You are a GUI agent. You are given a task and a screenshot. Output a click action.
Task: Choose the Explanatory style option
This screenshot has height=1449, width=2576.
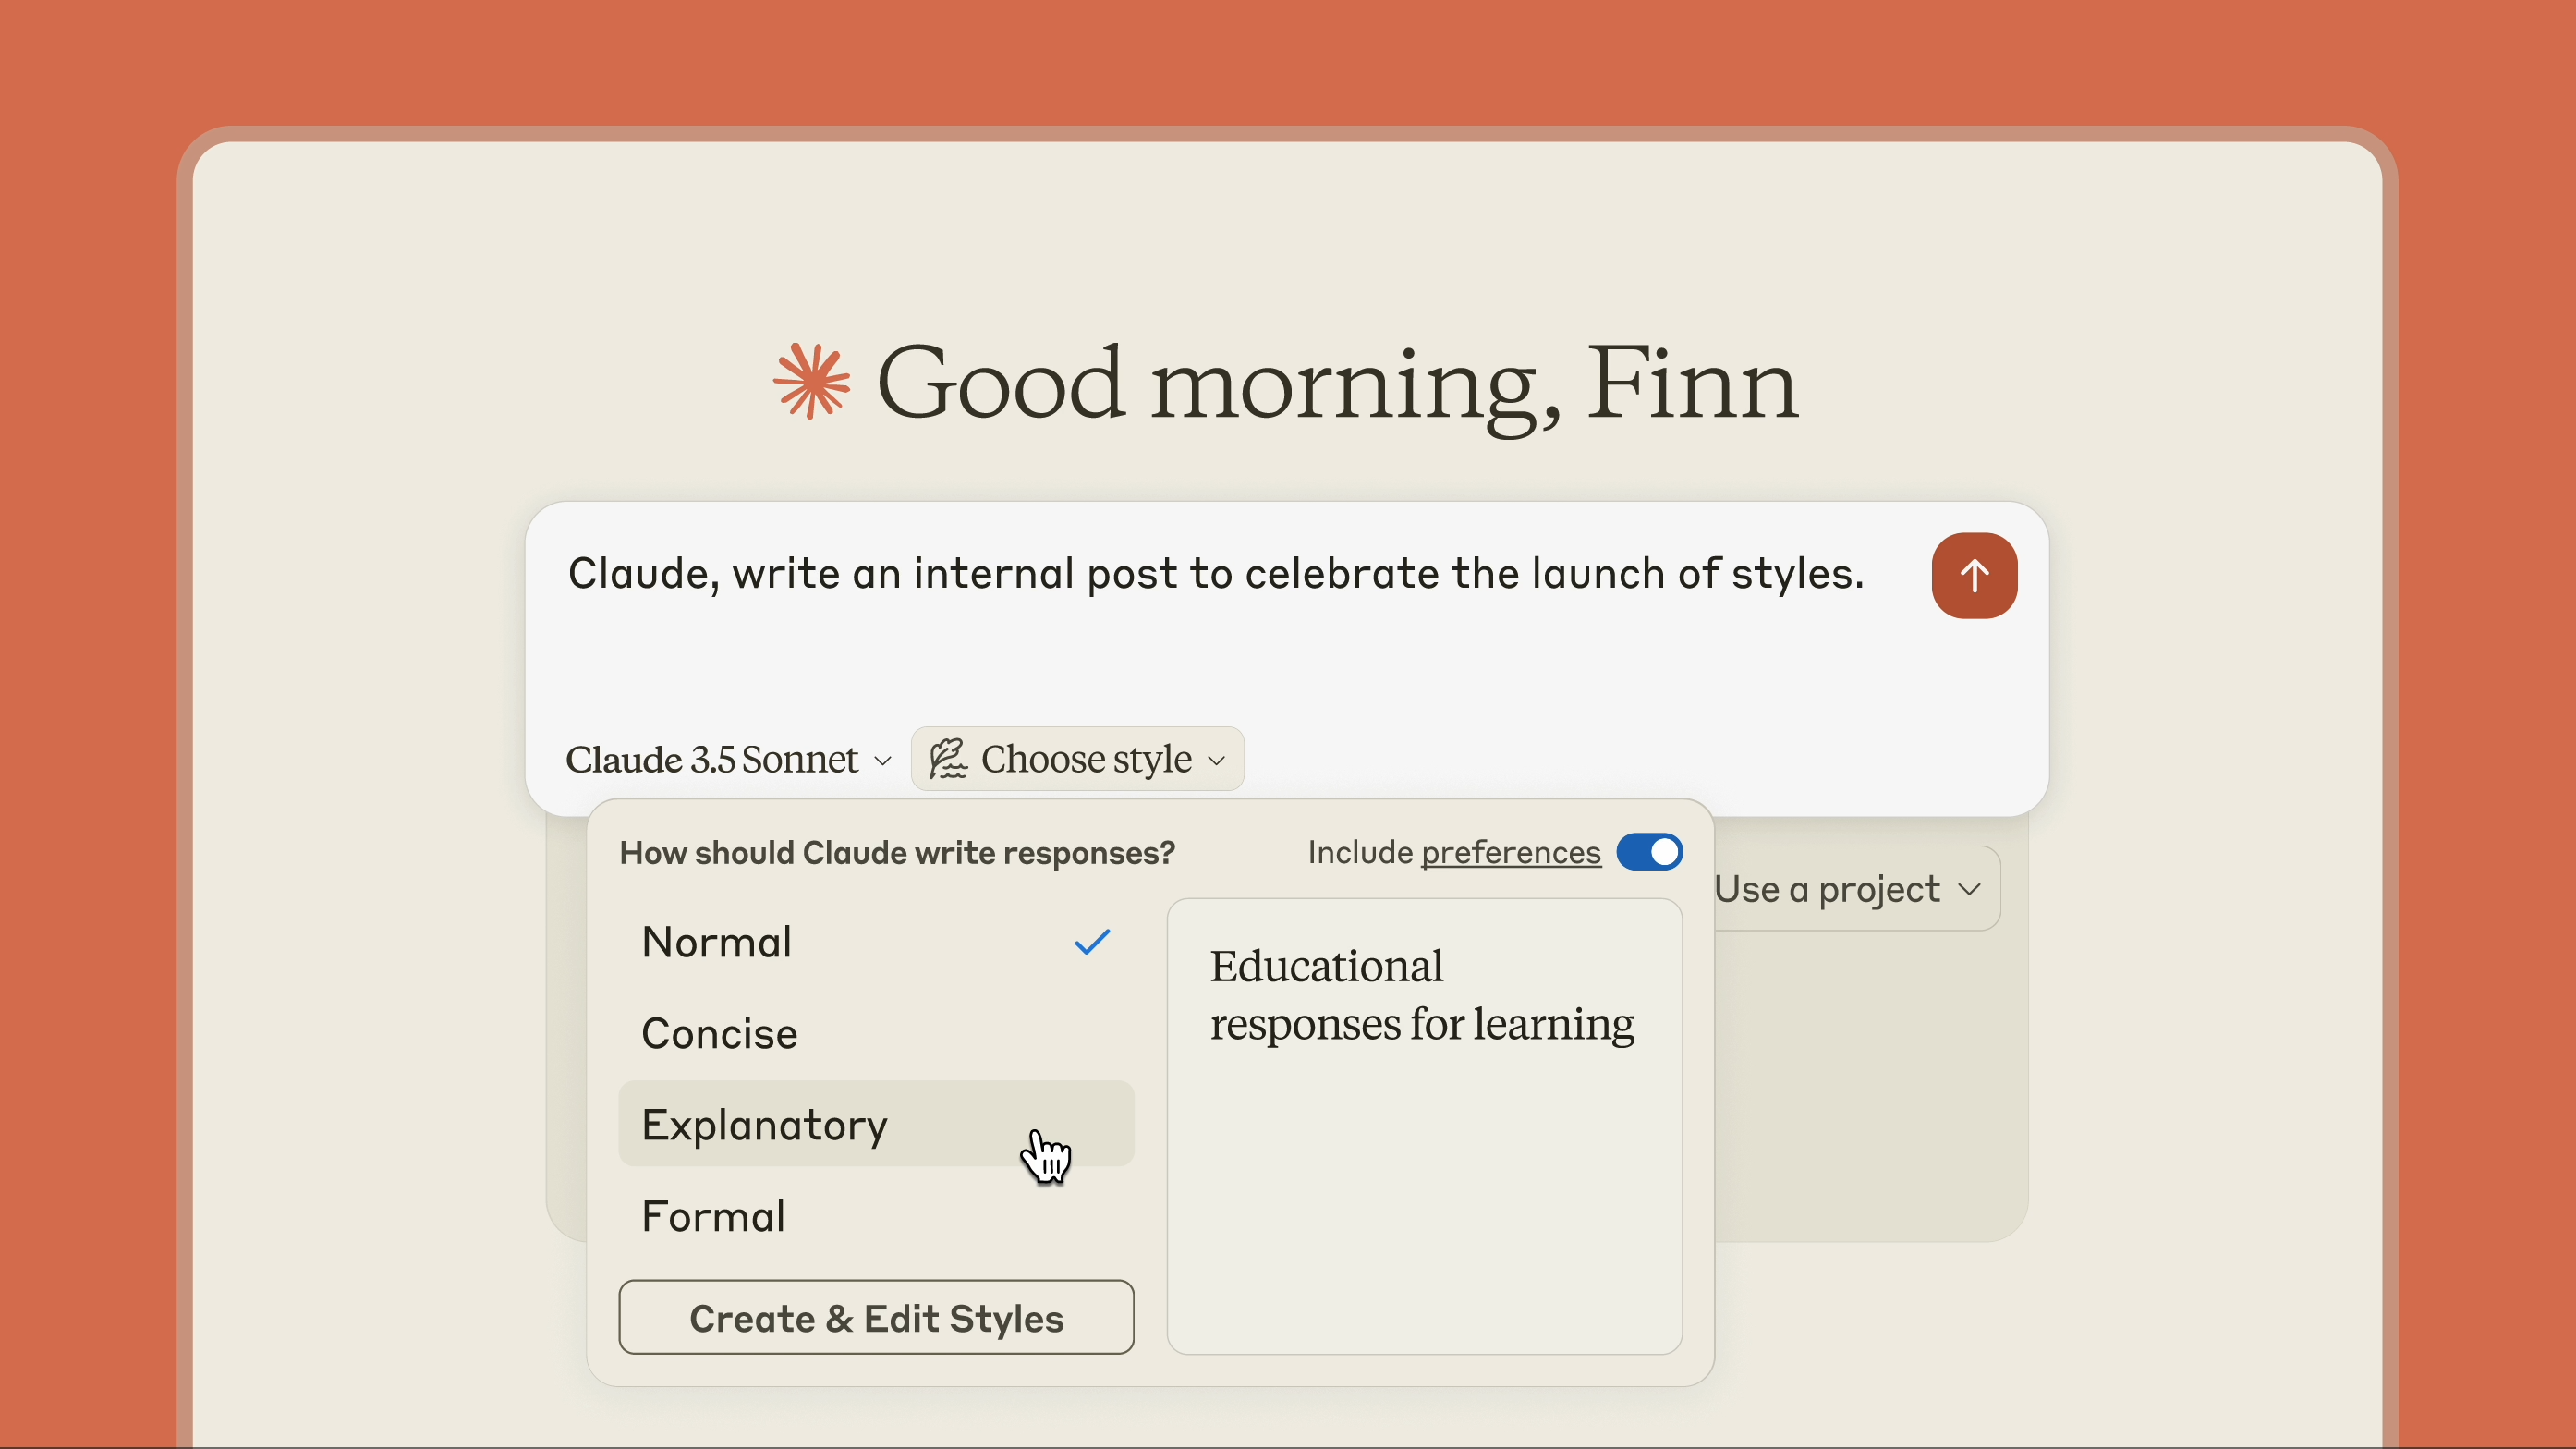[x=765, y=1124]
